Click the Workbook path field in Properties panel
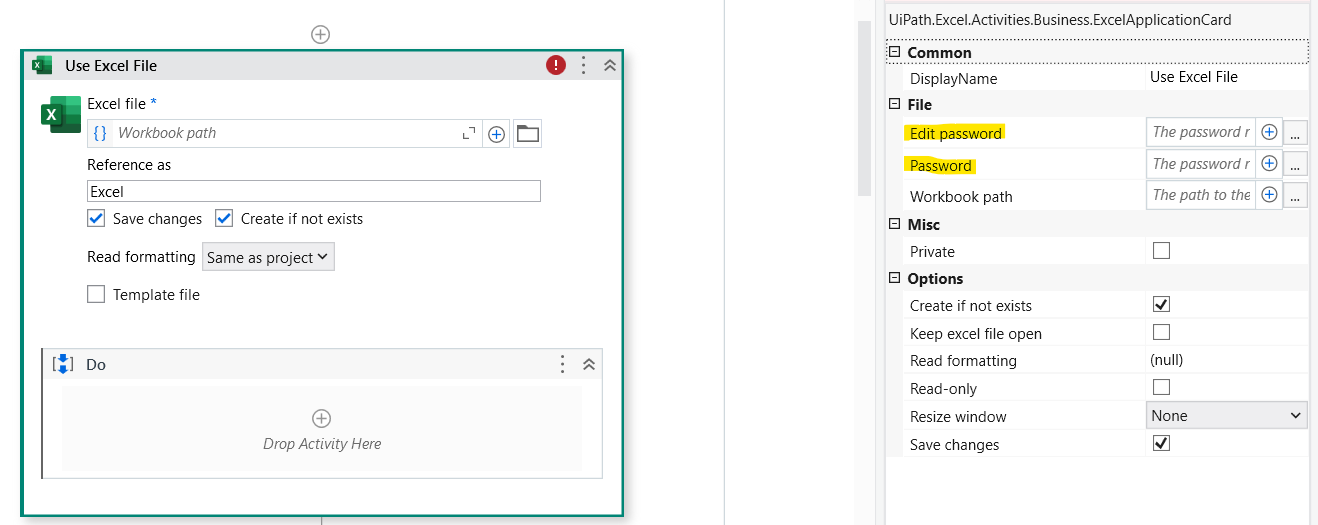The height and width of the screenshot is (525, 1318). (1201, 195)
